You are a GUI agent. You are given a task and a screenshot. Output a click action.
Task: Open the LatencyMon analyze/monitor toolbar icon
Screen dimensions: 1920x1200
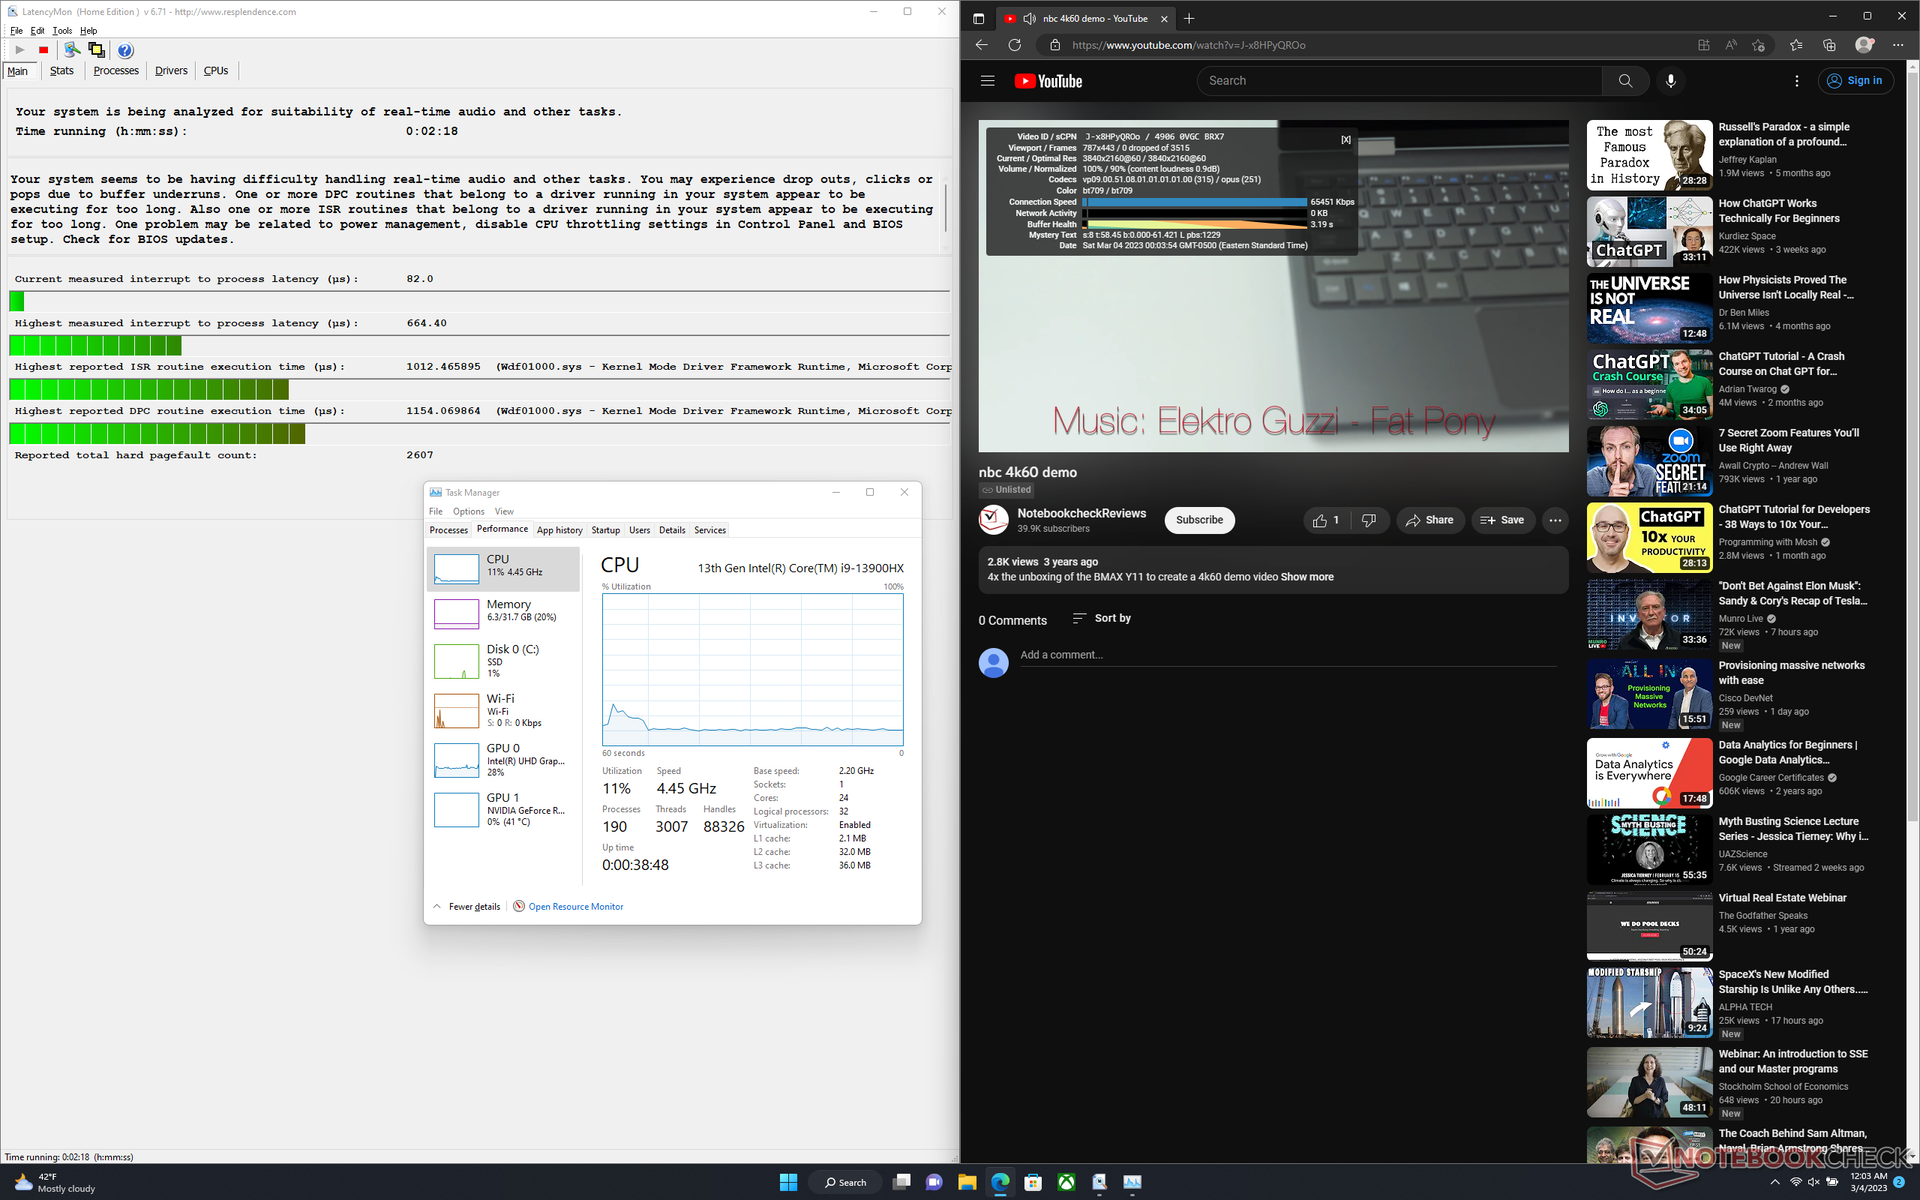click(x=72, y=50)
